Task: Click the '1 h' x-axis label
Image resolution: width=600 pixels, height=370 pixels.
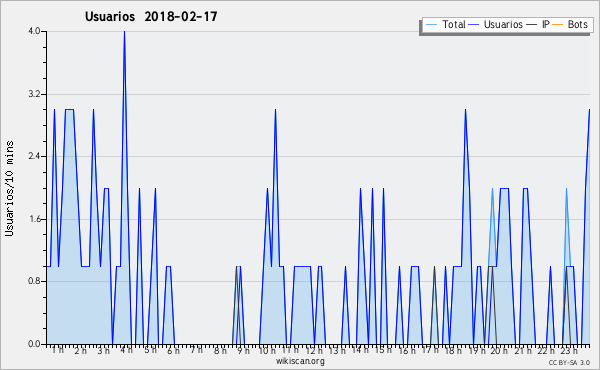Action: pos(58,350)
